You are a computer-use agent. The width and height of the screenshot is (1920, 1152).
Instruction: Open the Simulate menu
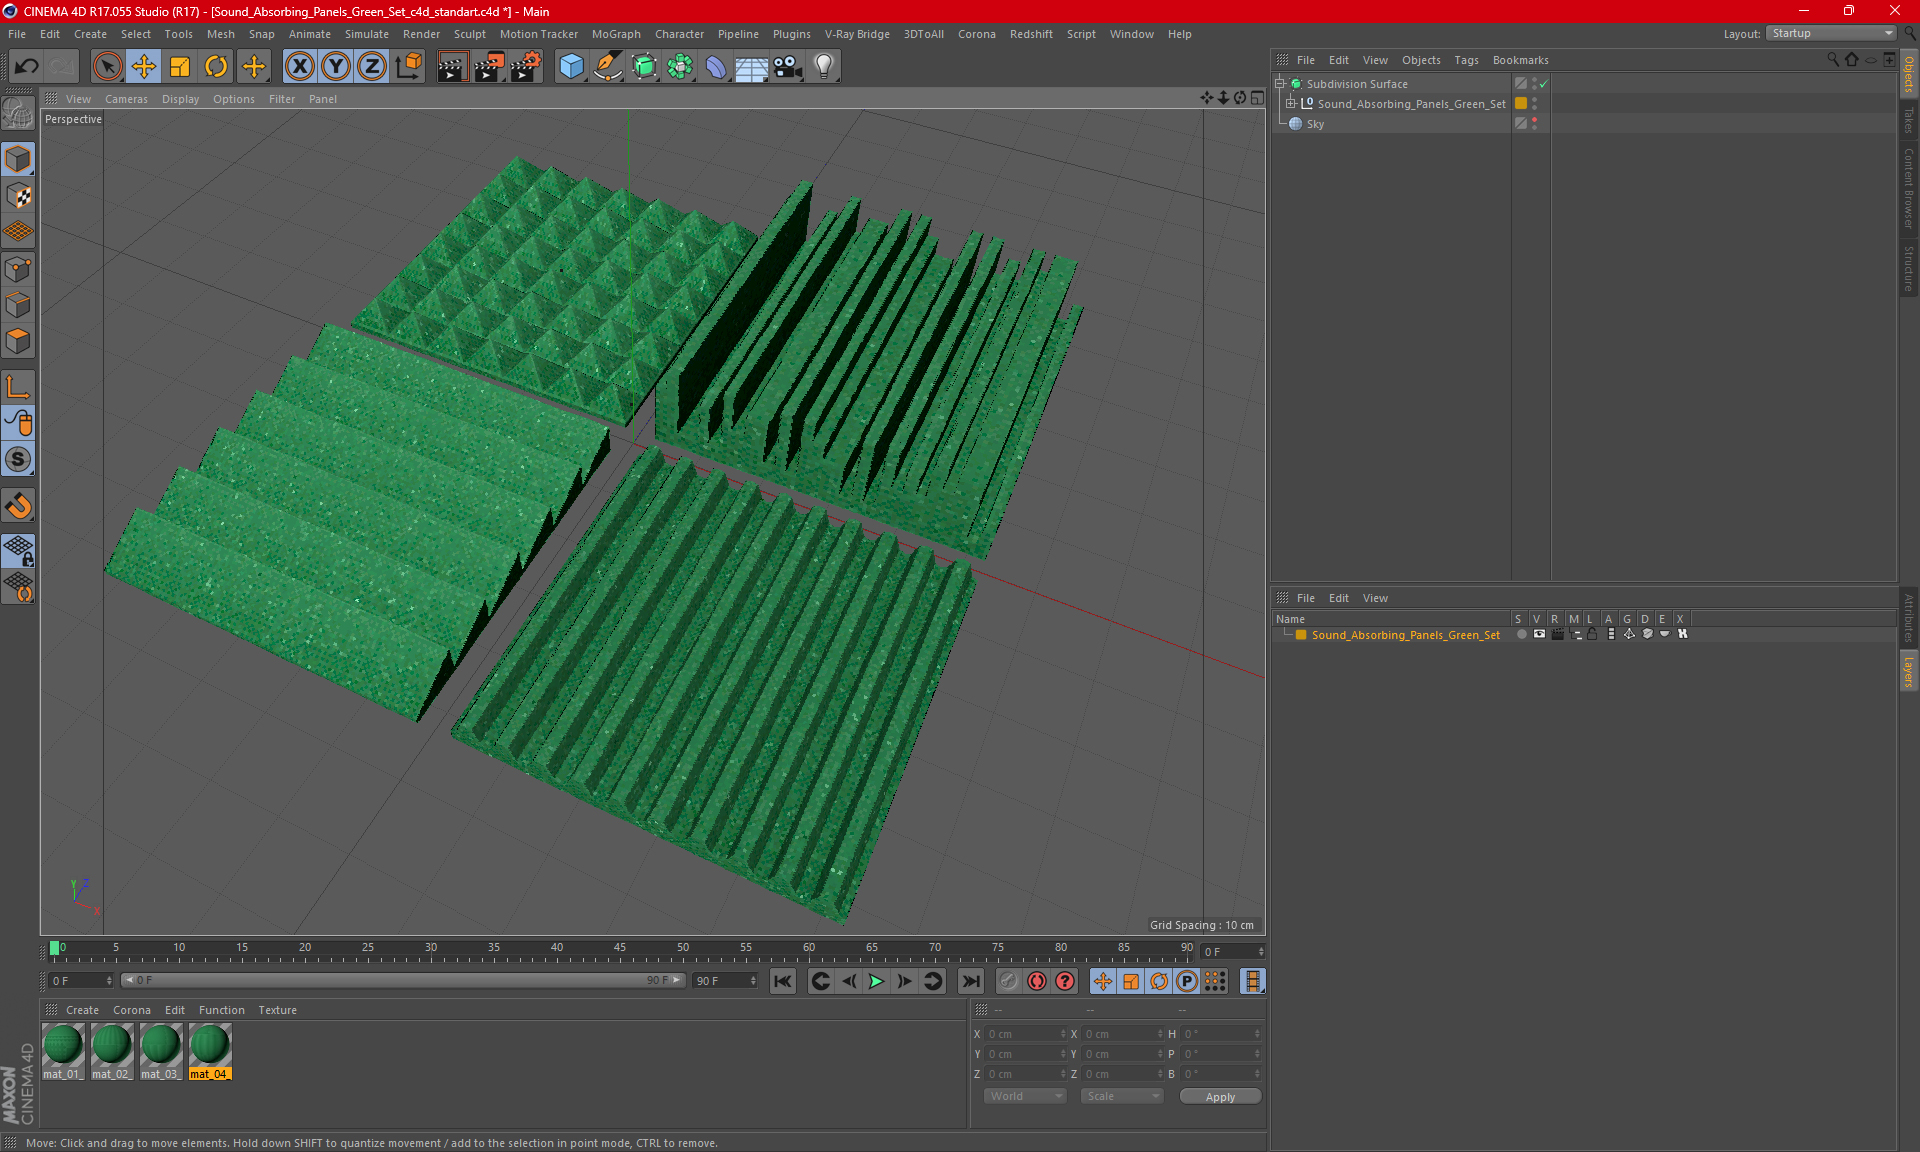[x=367, y=34]
